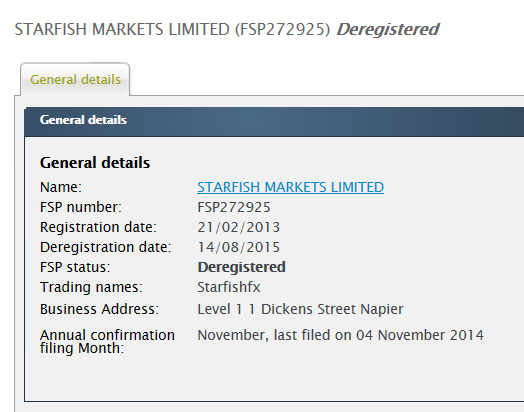524x412 pixels.
Task: Click the Deregistration date: field label
Action: tap(105, 247)
